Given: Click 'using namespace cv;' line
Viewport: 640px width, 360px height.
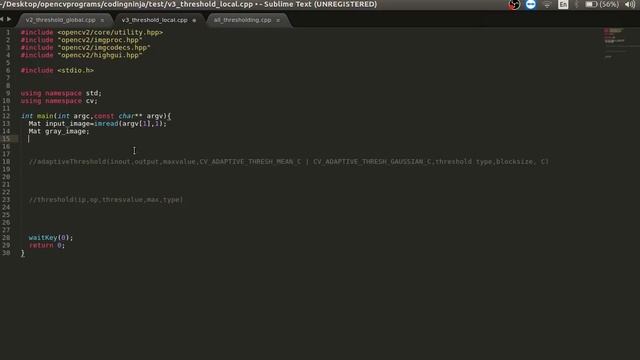Looking at the screenshot, I should [x=59, y=101].
